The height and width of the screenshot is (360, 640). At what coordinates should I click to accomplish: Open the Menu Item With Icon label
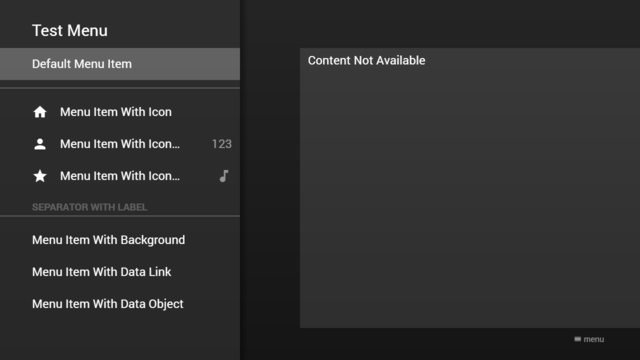(116, 112)
